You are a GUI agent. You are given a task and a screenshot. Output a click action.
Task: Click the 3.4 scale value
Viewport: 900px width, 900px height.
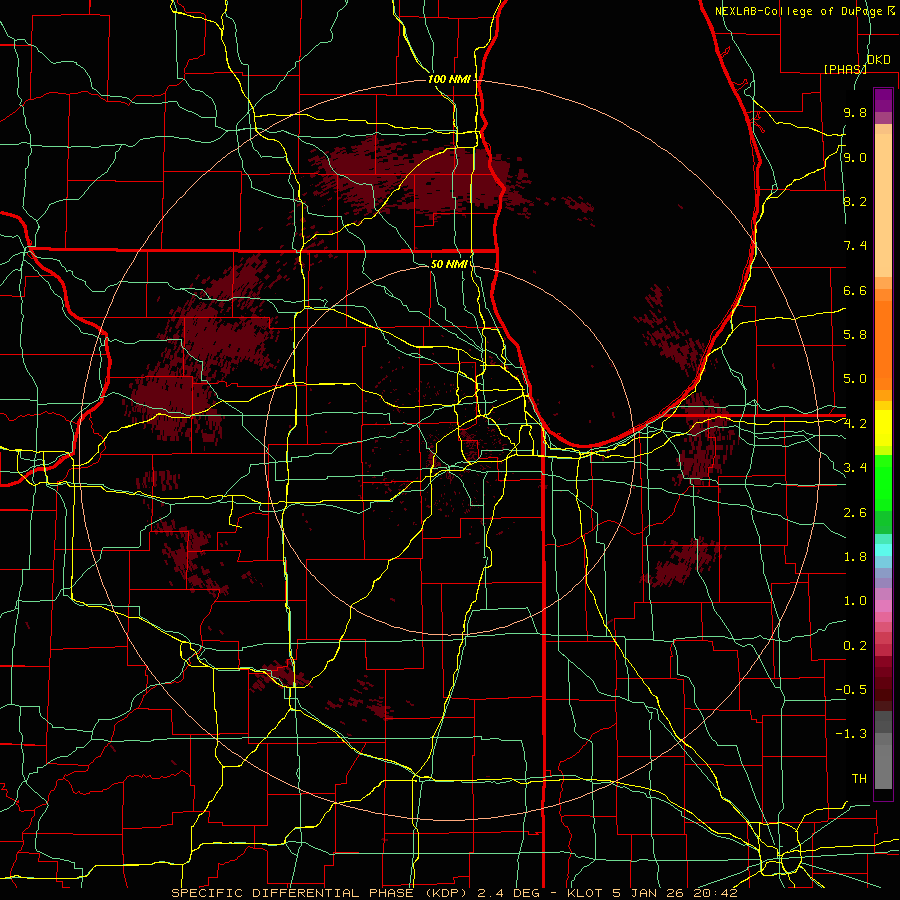[x=855, y=468]
